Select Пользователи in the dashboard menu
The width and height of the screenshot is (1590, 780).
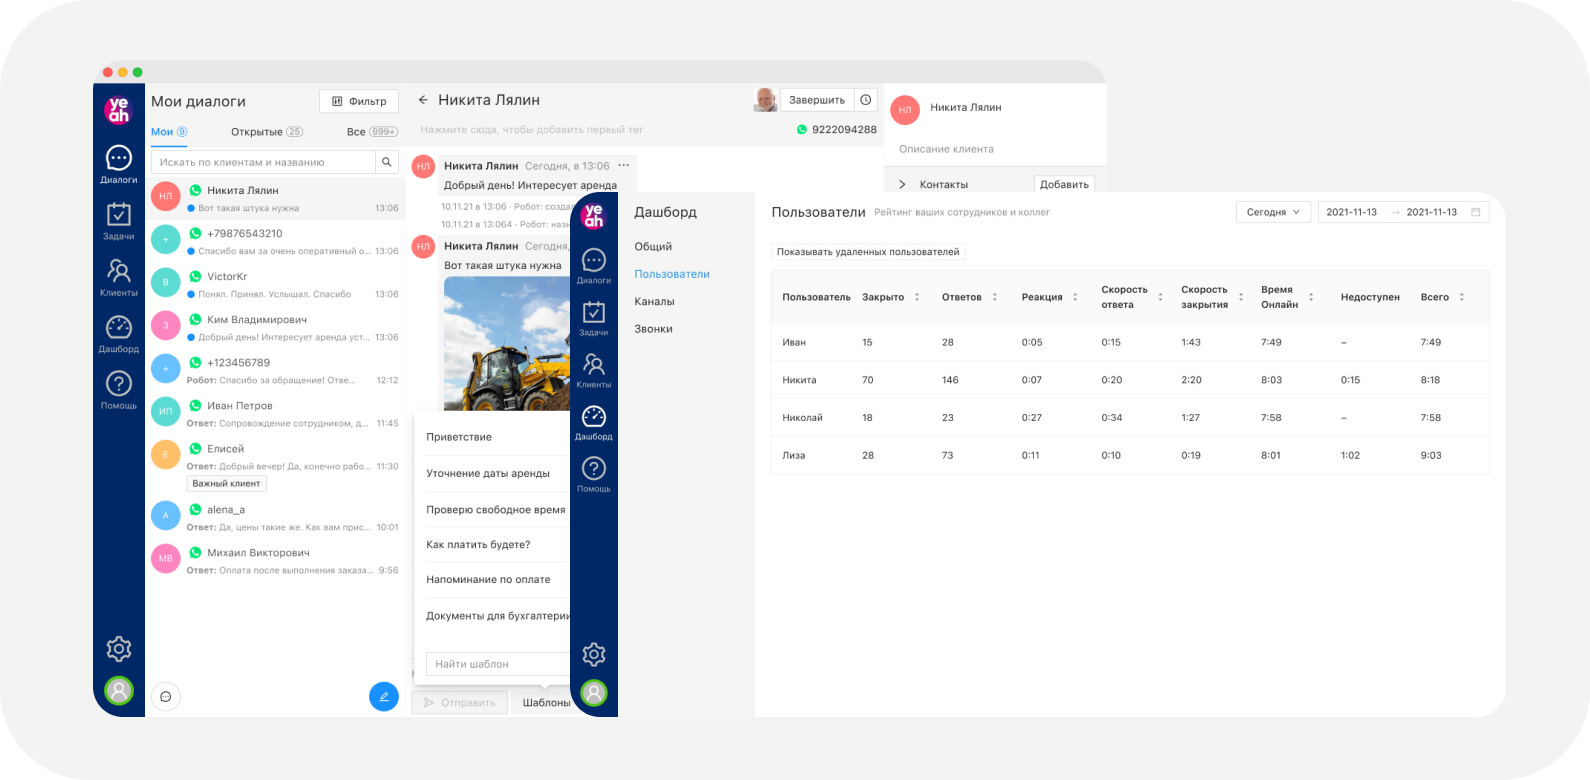pos(672,274)
